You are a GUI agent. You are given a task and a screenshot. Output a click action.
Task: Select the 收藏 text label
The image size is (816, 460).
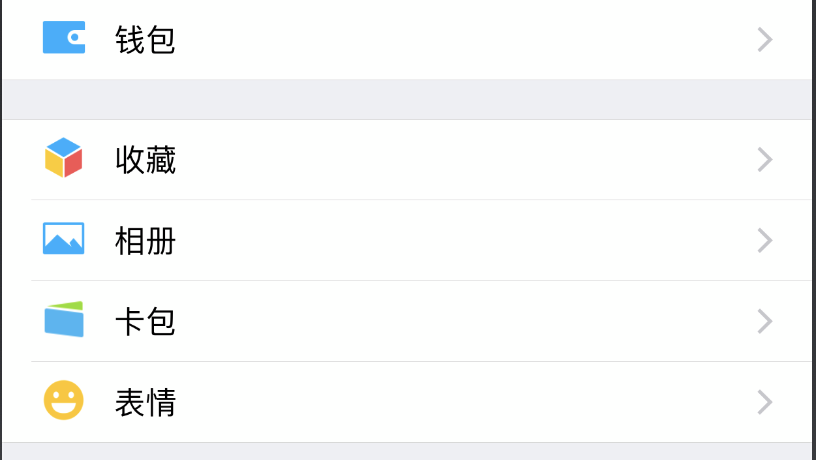click(146, 160)
